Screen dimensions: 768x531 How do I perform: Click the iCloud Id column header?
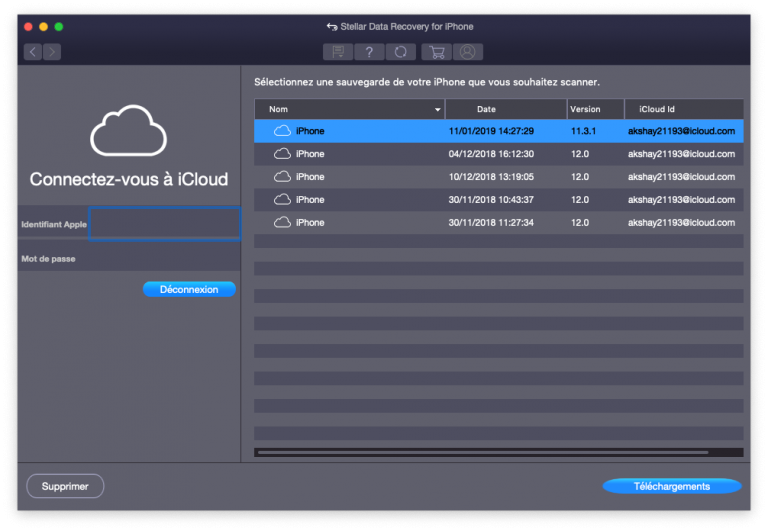[x=657, y=109]
